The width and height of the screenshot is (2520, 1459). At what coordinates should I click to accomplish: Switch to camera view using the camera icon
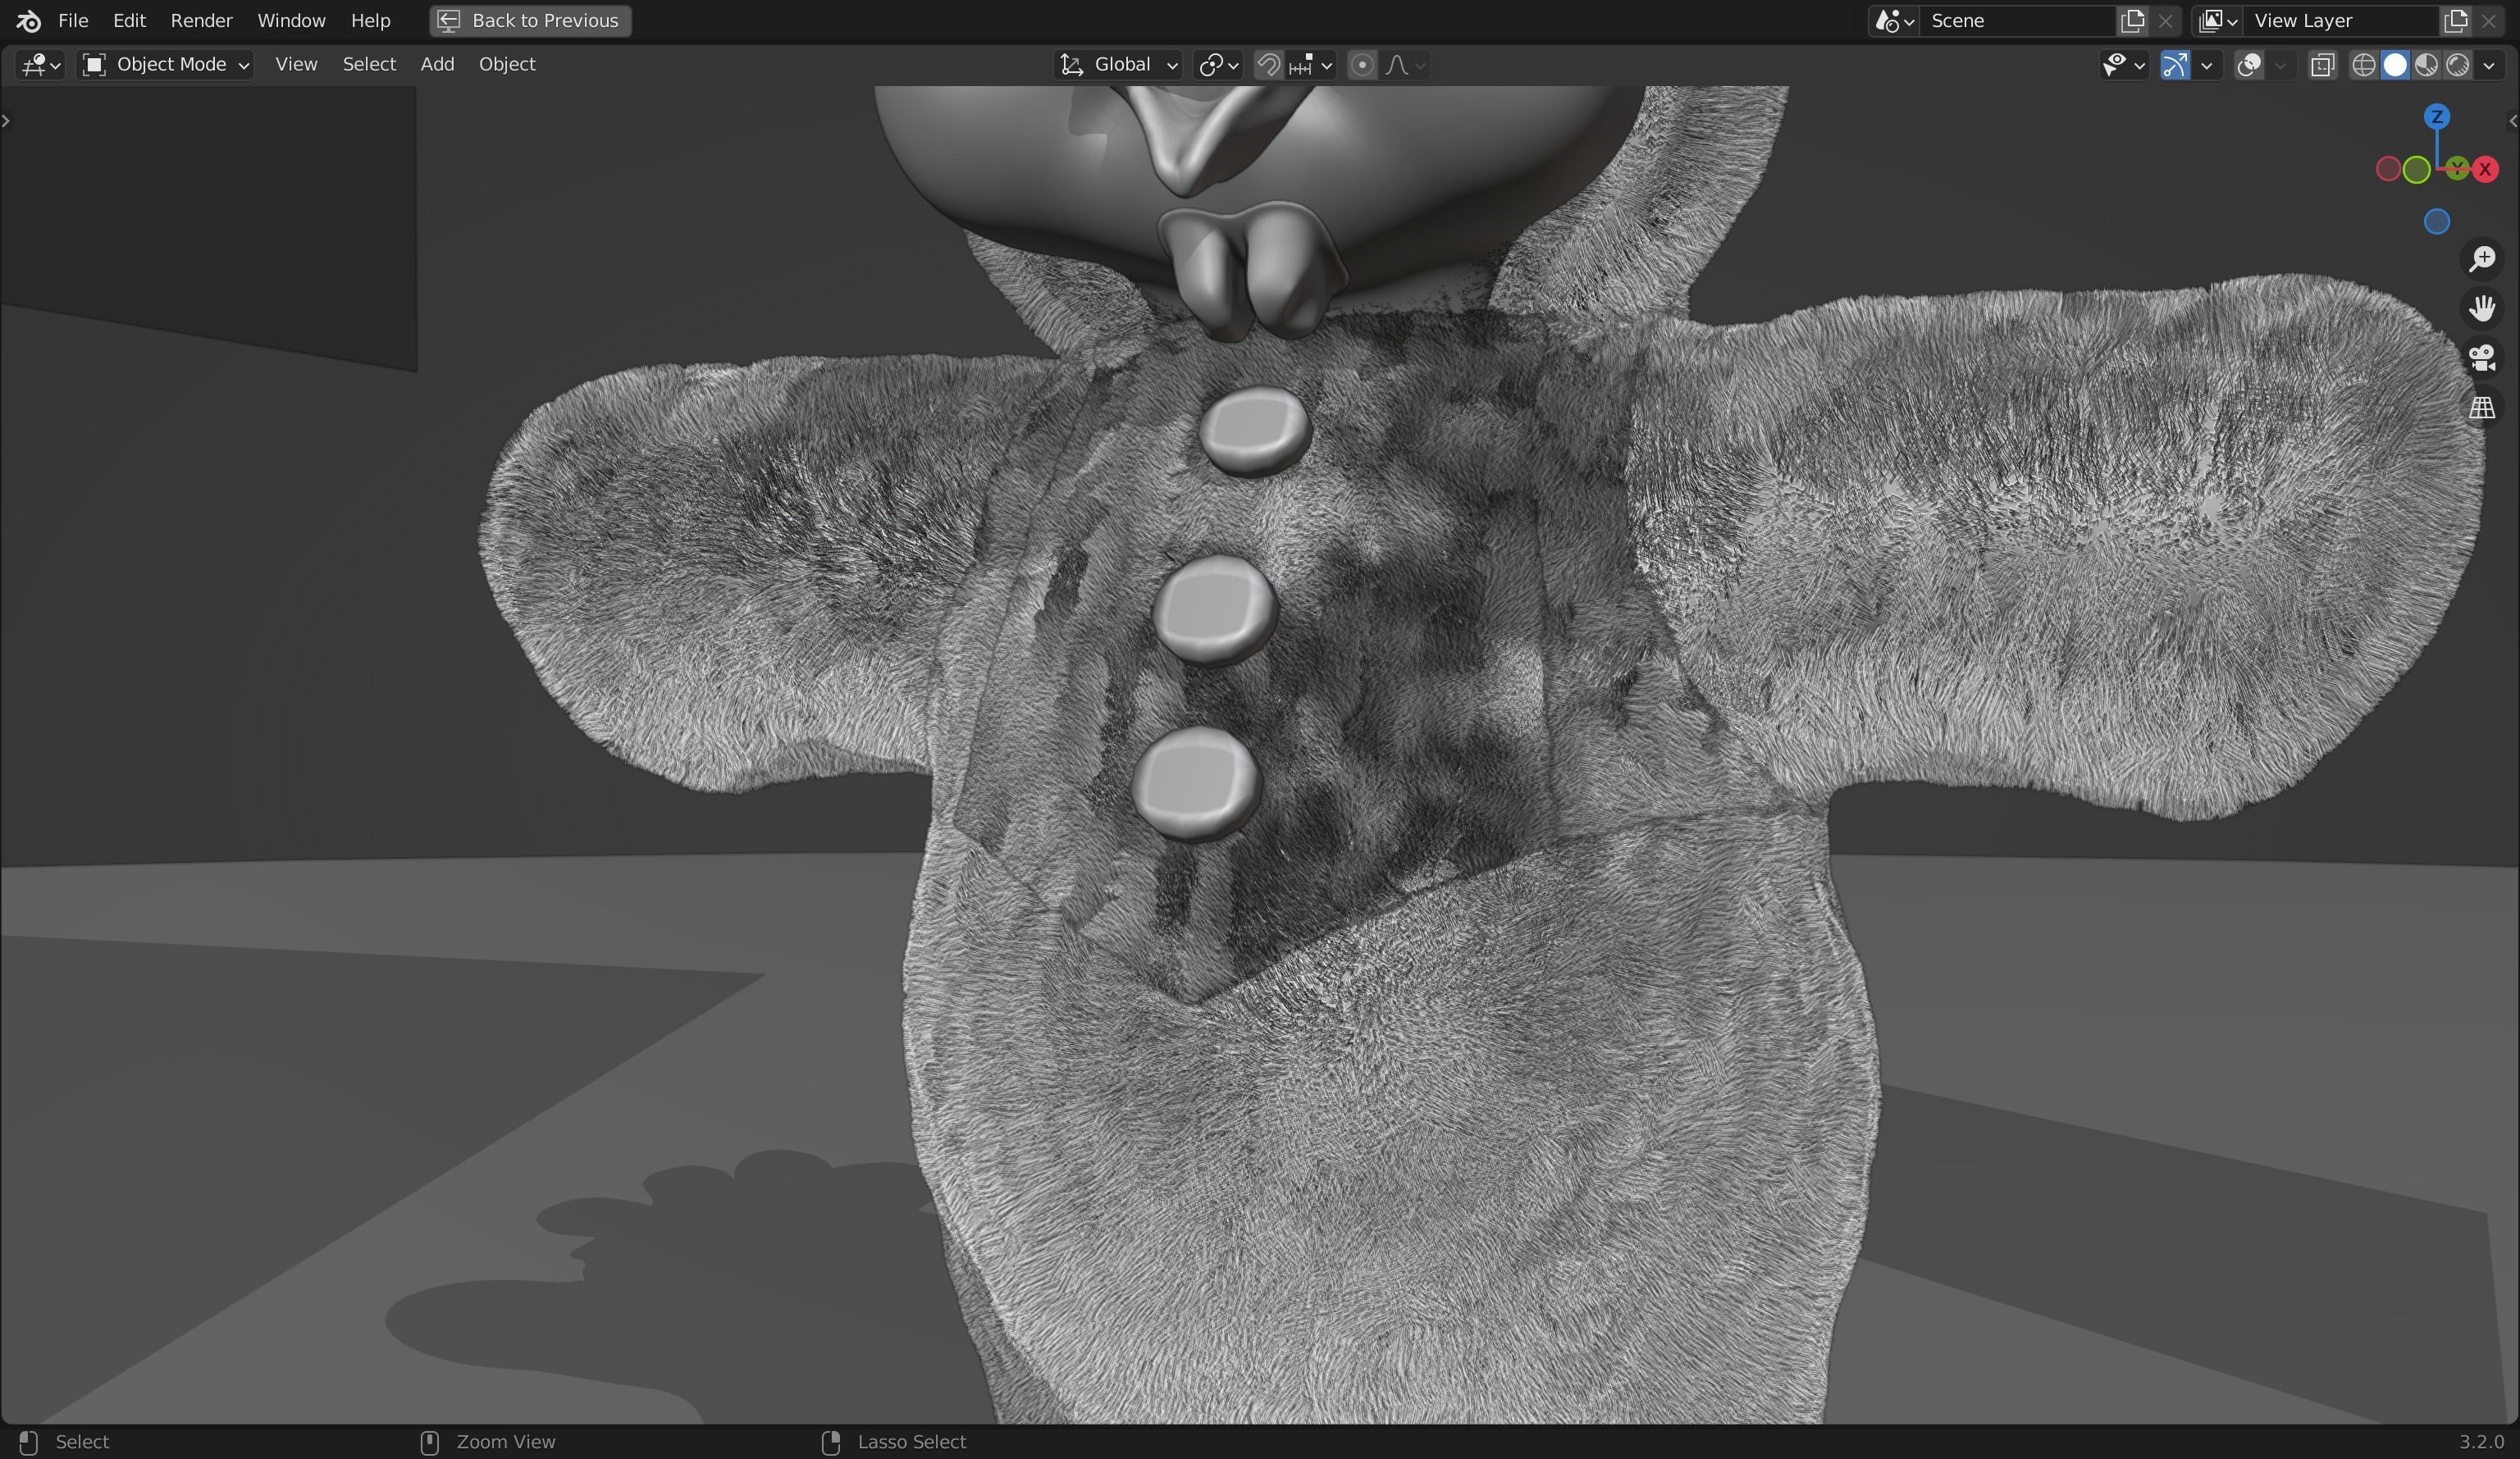[2482, 358]
